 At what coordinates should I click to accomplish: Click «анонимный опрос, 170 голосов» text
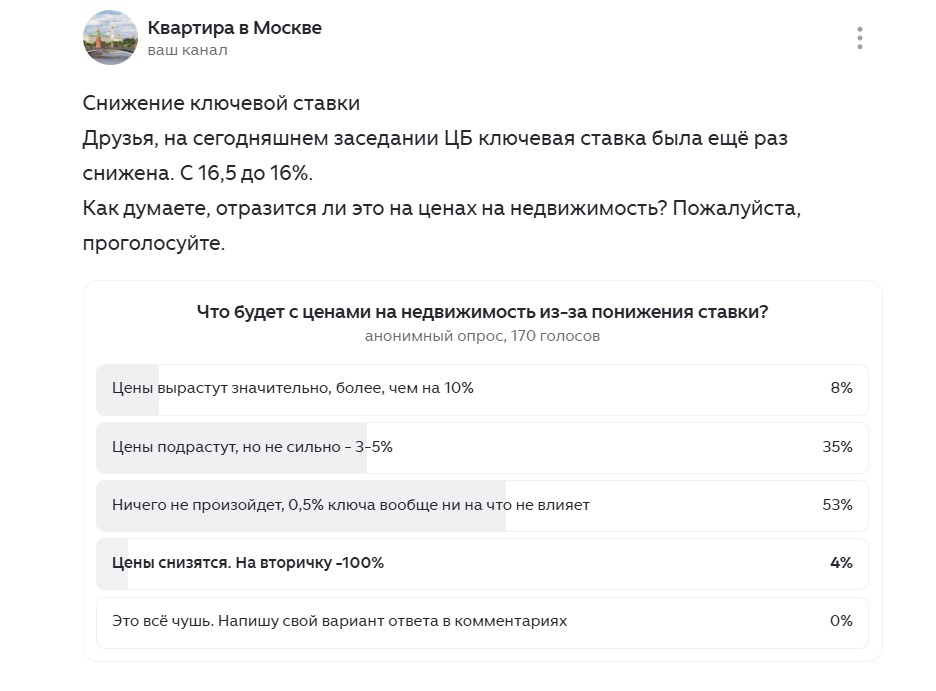[x=482, y=337]
